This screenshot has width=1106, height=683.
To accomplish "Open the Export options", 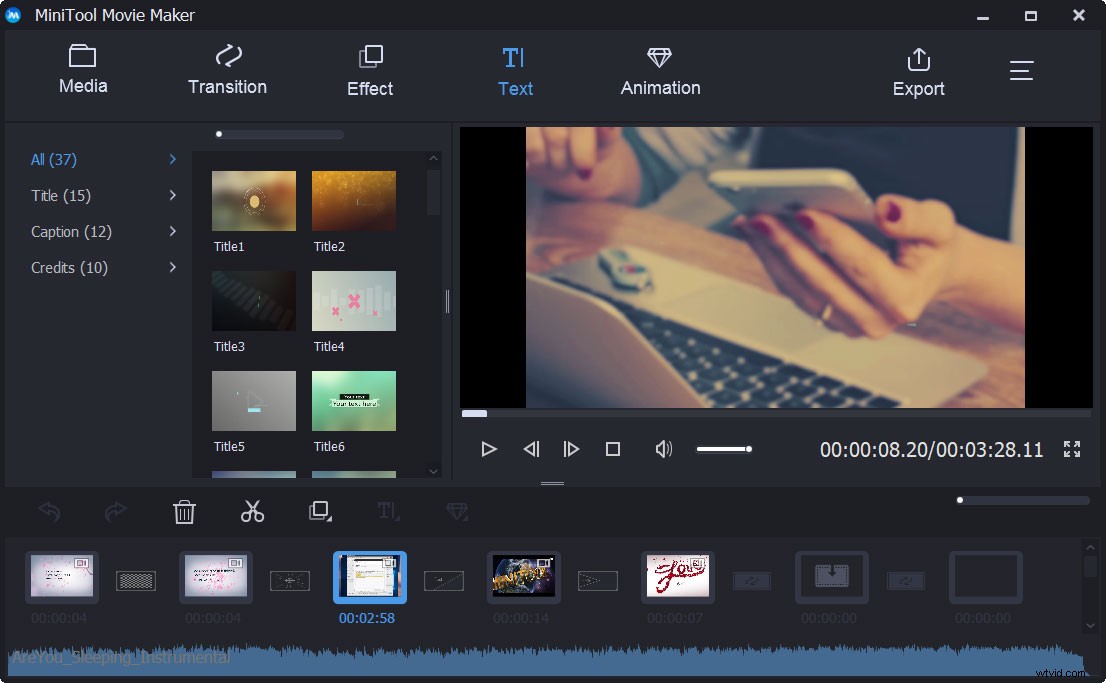I will [918, 70].
